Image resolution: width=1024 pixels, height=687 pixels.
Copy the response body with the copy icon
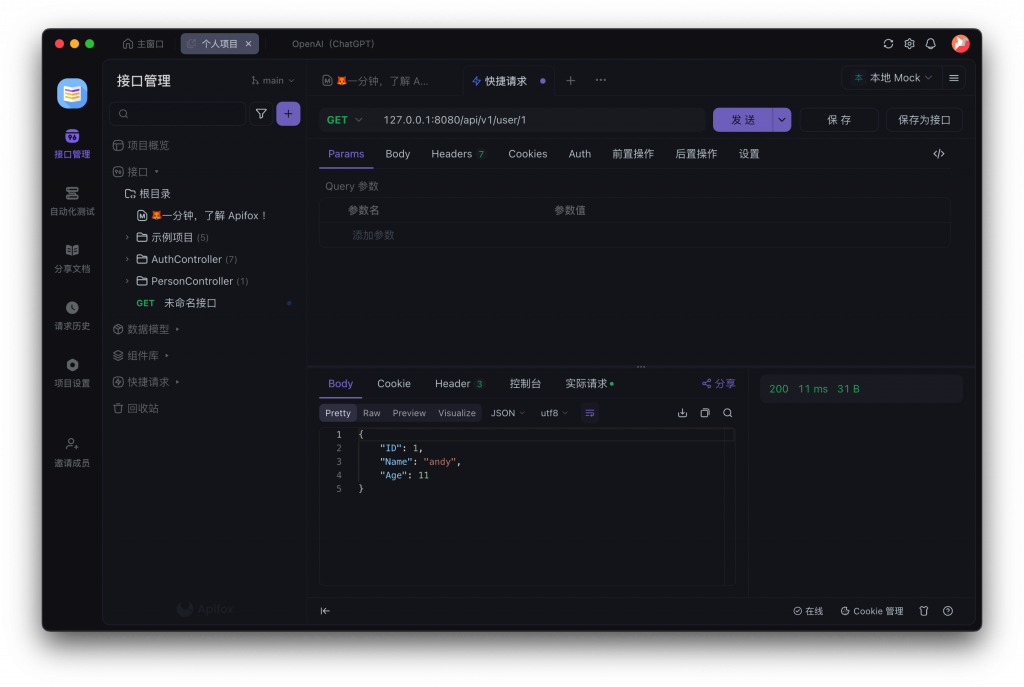(x=705, y=413)
